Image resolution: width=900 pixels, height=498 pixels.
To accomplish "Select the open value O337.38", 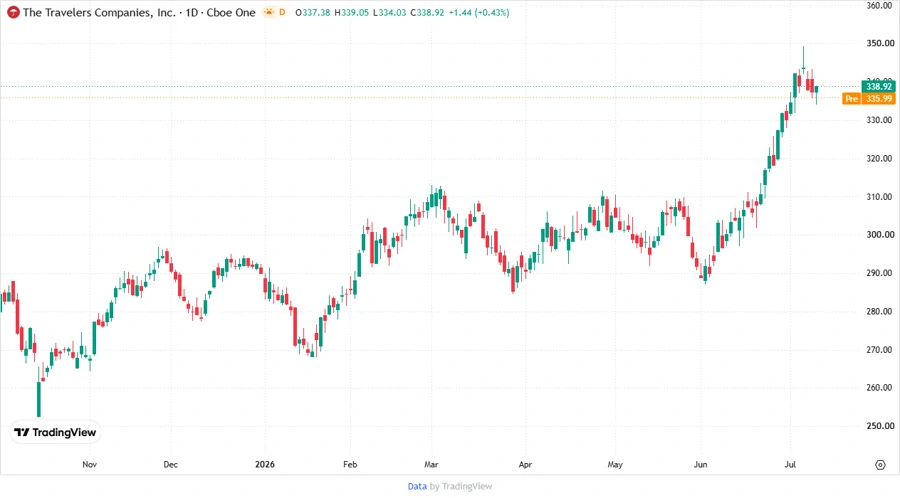I will point(313,12).
